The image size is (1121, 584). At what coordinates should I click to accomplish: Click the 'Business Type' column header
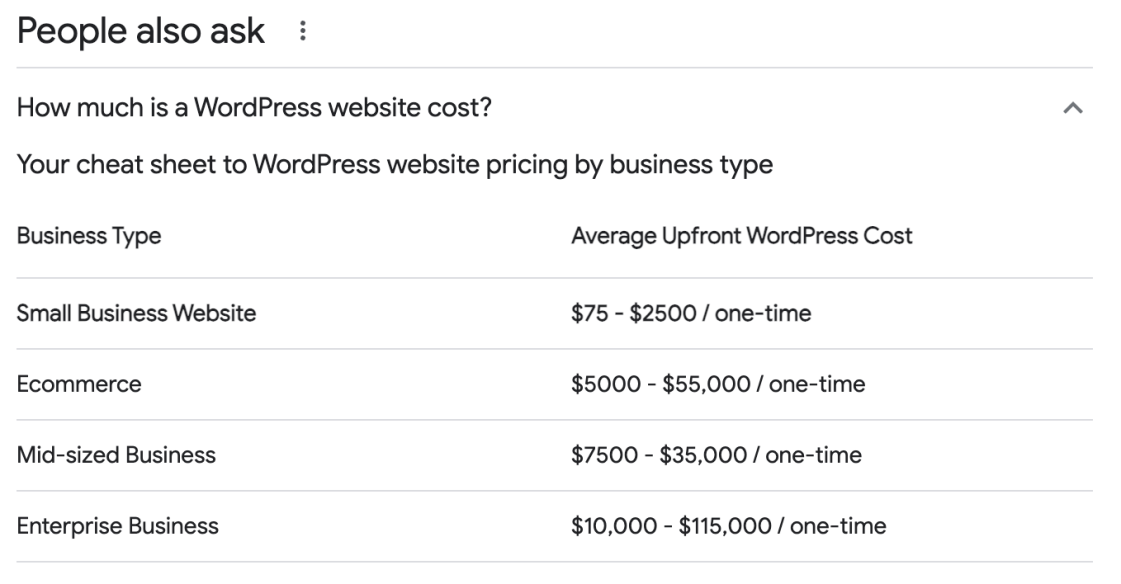click(89, 237)
